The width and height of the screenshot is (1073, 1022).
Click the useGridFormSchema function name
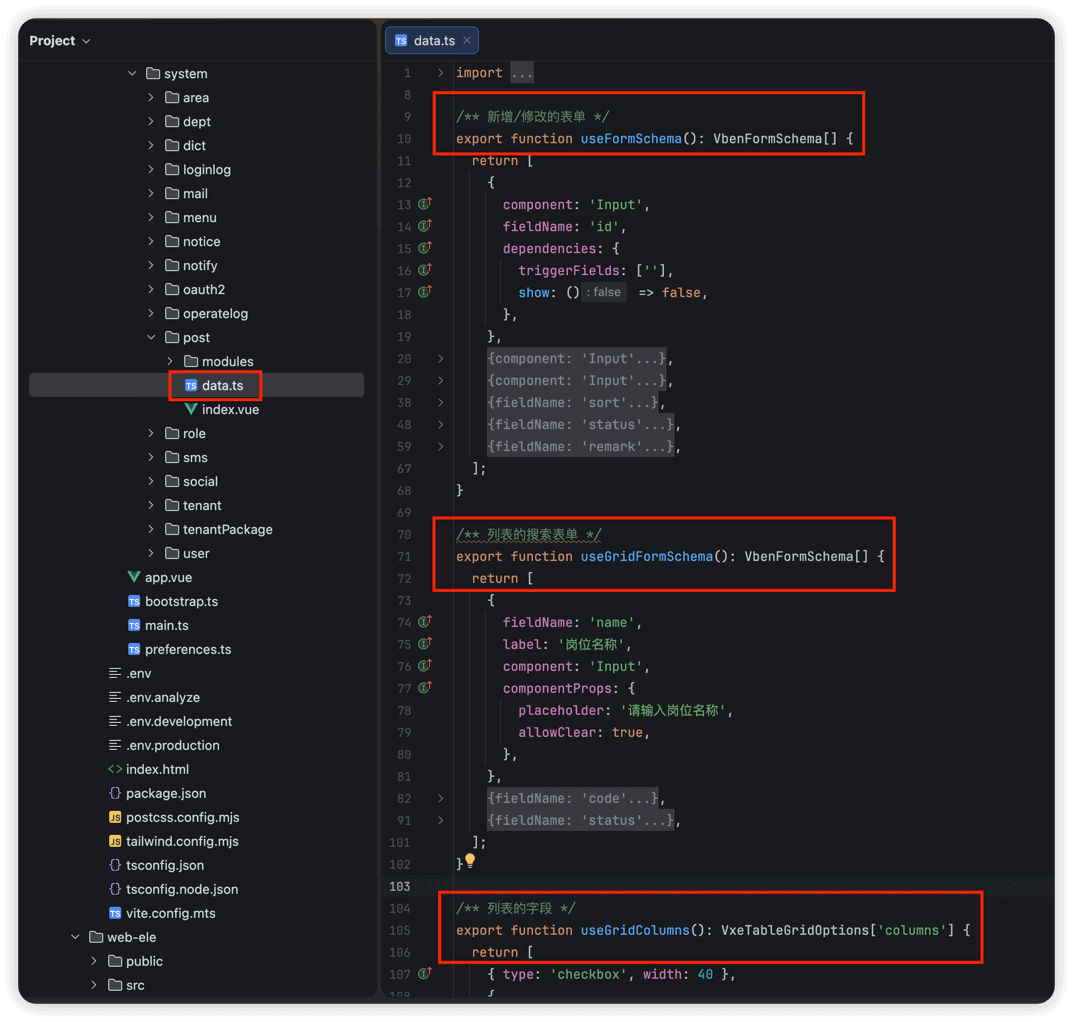click(x=646, y=556)
